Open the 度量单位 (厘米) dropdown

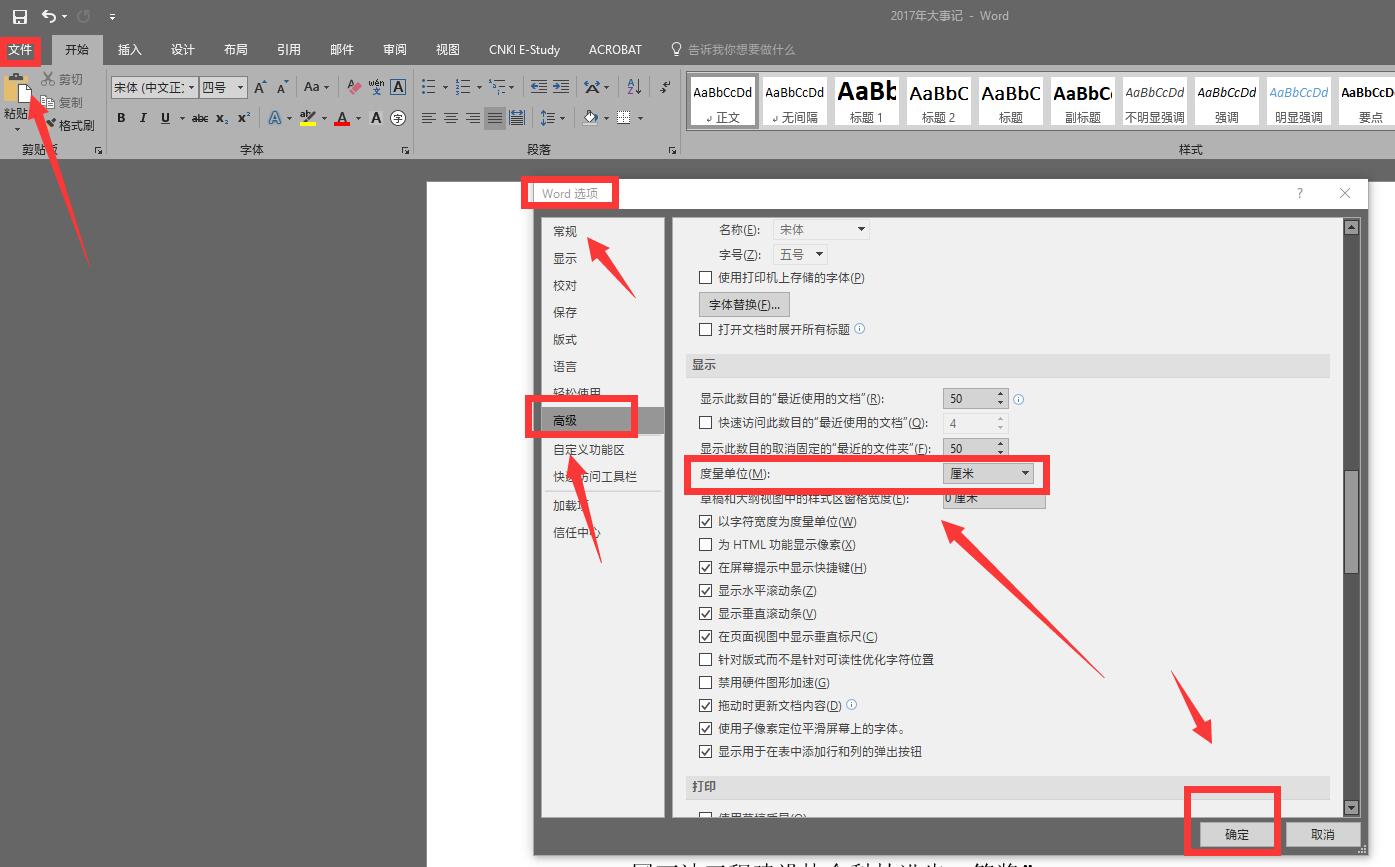988,474
